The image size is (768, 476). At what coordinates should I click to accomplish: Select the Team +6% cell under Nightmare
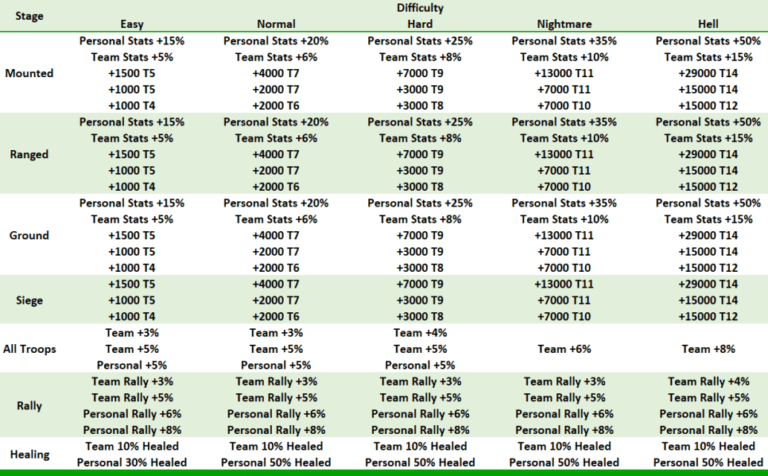(565, 349)
